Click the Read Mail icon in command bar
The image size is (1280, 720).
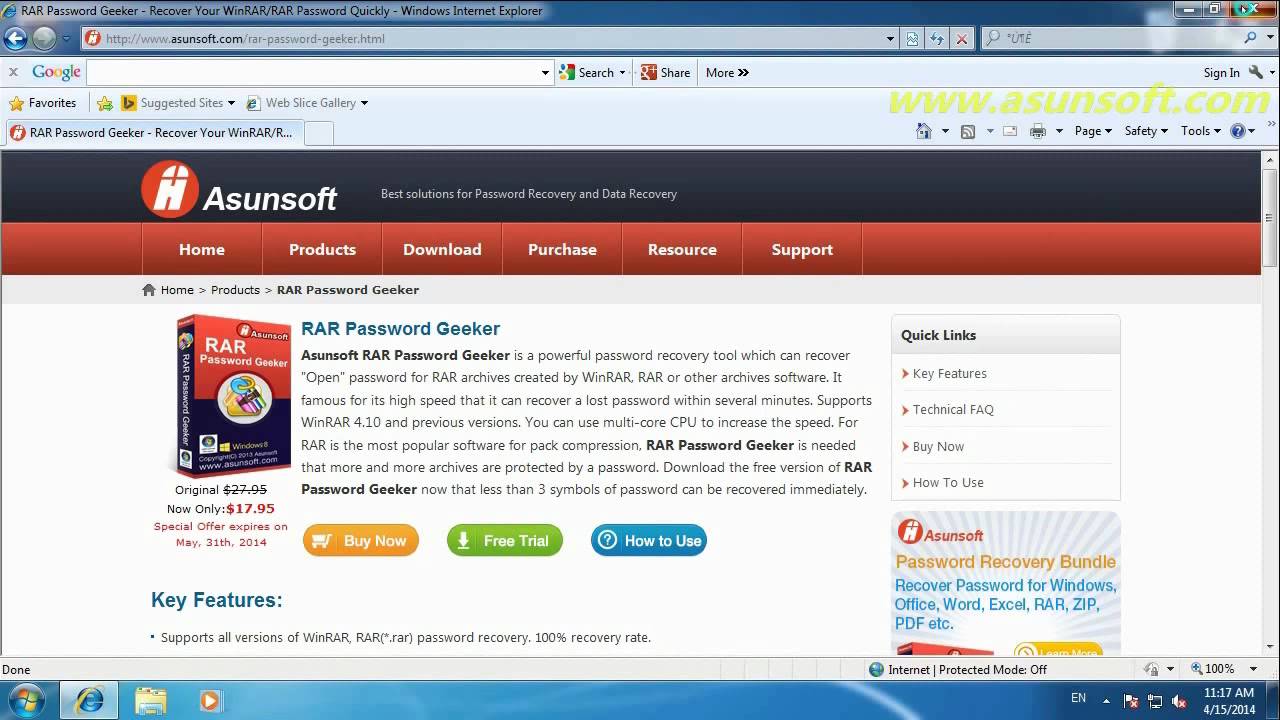(x=1010, y=131)
